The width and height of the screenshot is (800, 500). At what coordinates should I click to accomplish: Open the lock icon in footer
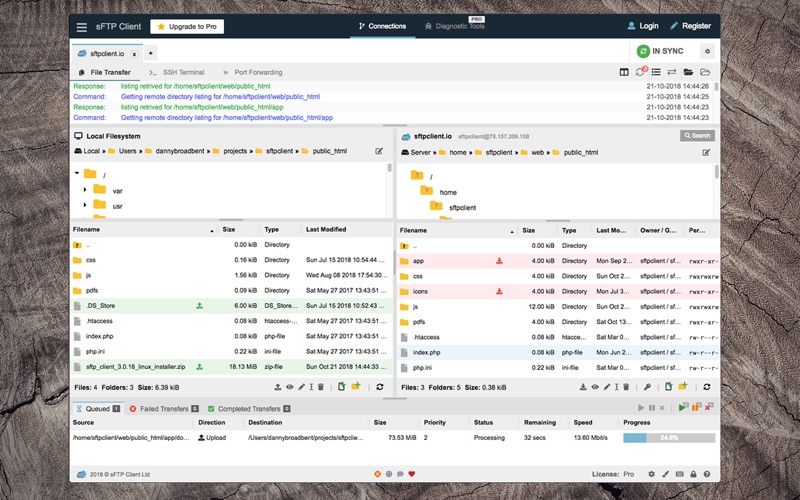(x=693, y=474)
